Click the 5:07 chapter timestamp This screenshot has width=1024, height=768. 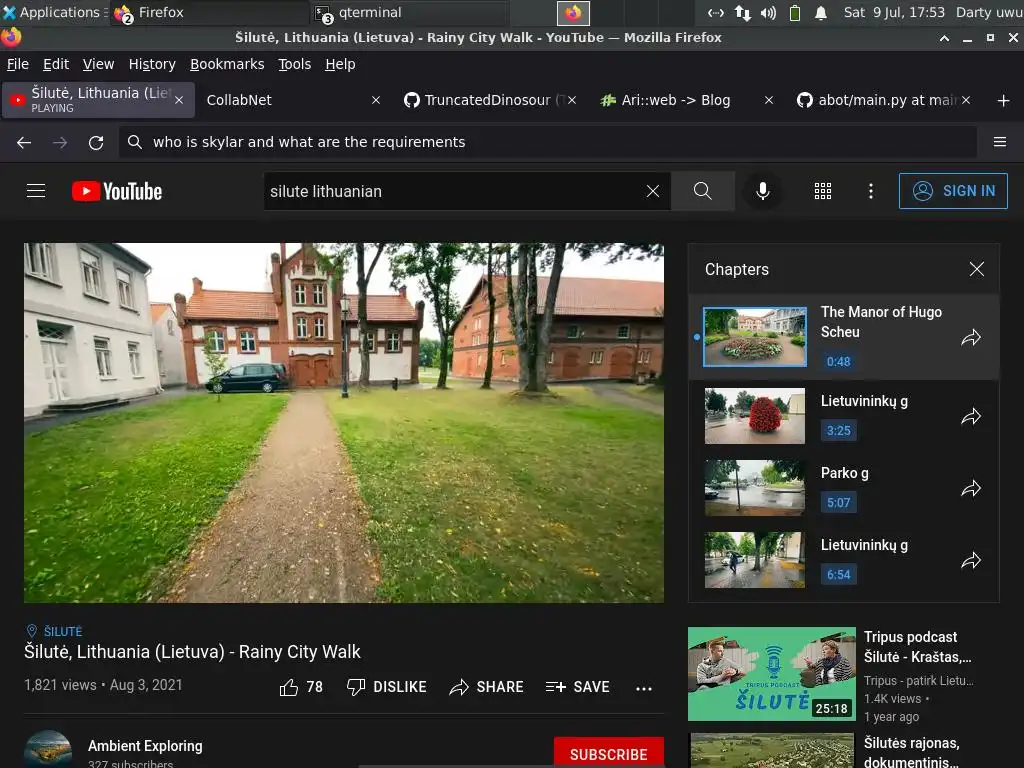click(x=839, y=502)
